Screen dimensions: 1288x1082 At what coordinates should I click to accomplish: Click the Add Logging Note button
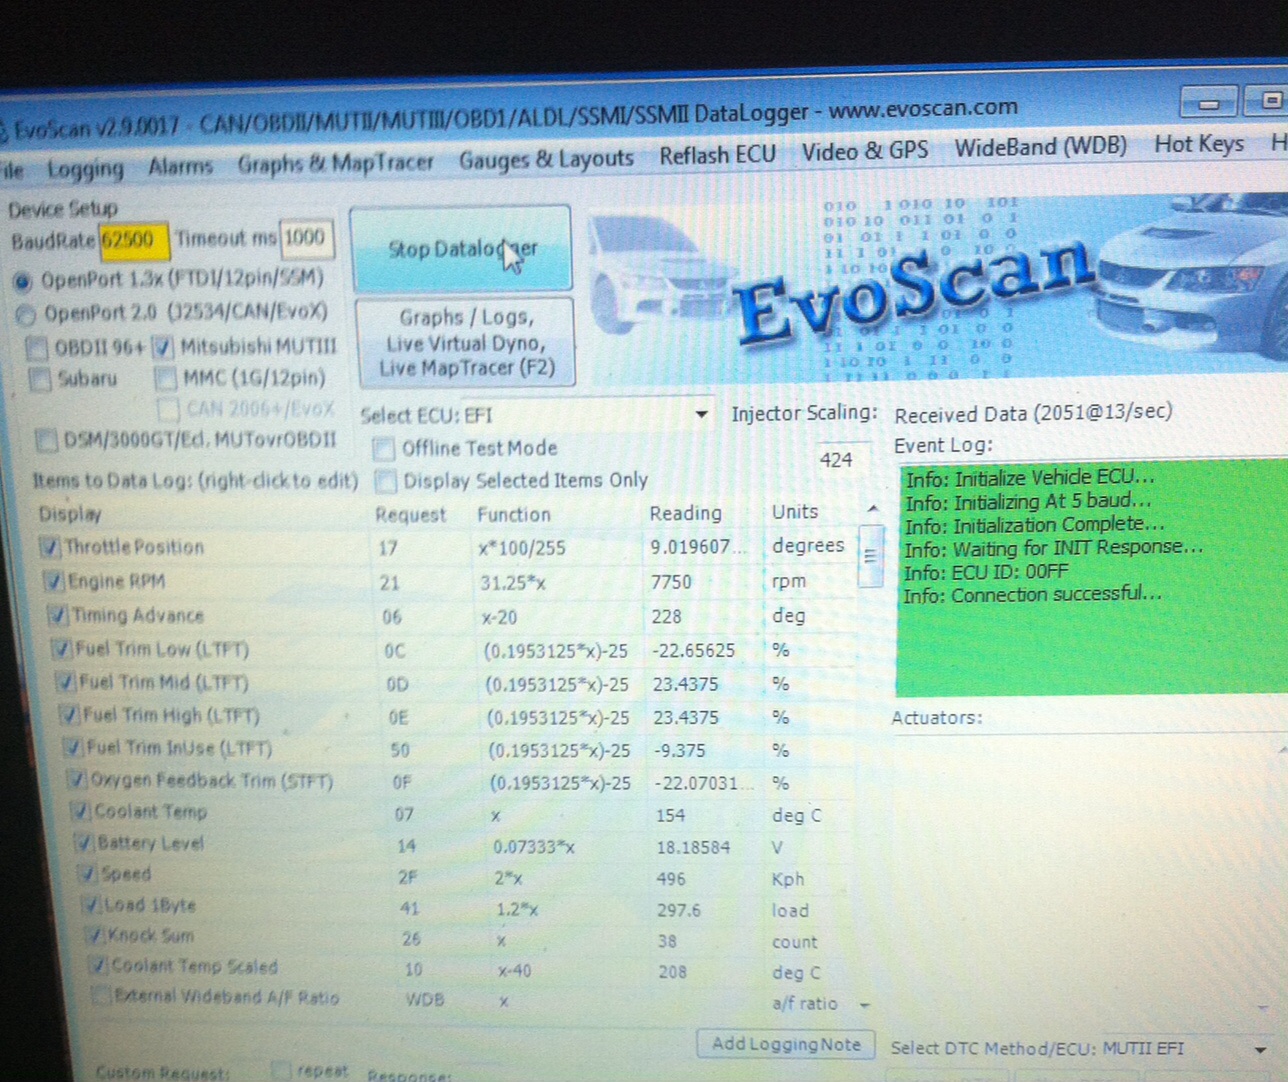pyautogui.click(x=785, y=1044)
